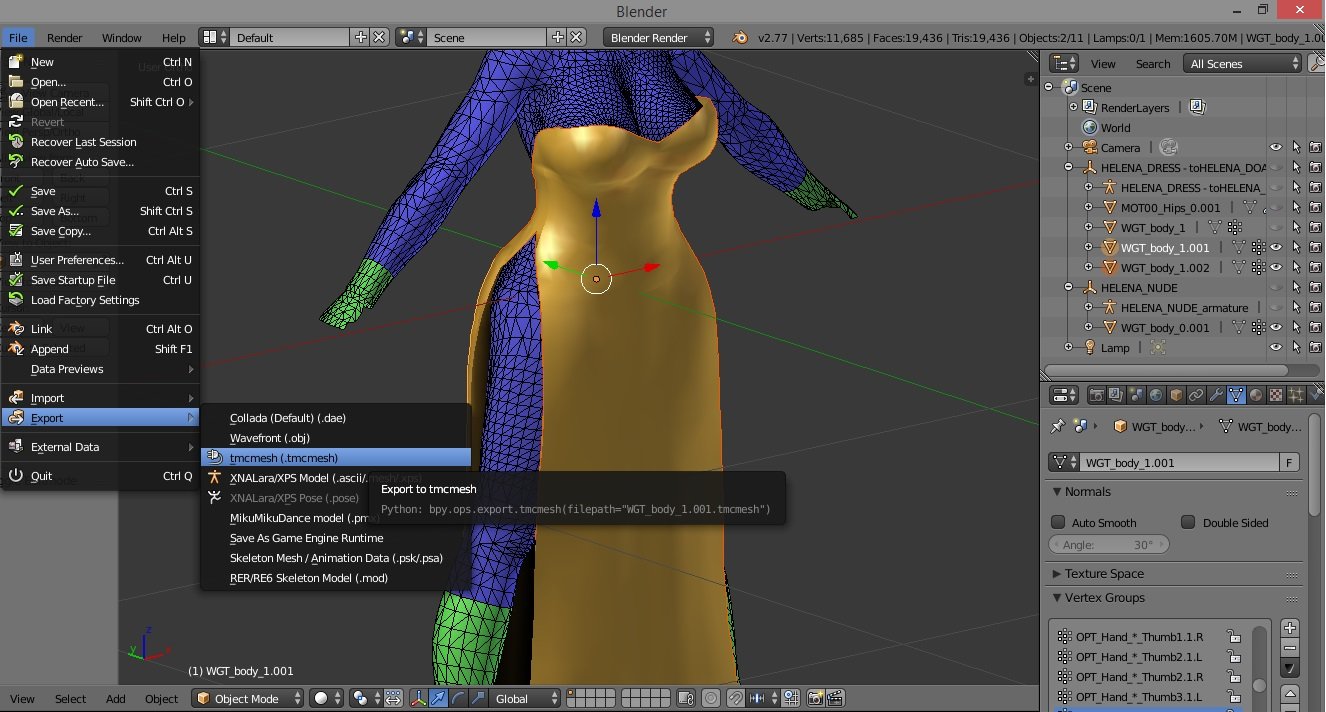Open the viewport shading sphere dropdown
1326x712 pixels.
(x=328, y=698)
